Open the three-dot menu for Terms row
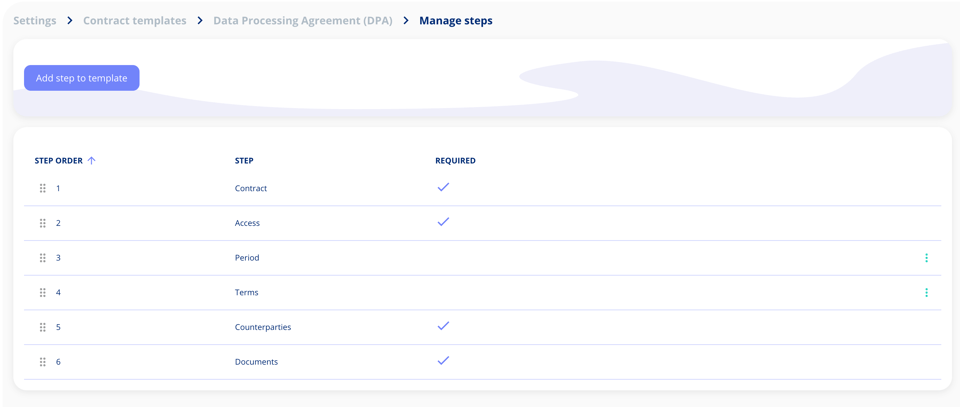The image size is (960, 407). [x=926, y=293]
